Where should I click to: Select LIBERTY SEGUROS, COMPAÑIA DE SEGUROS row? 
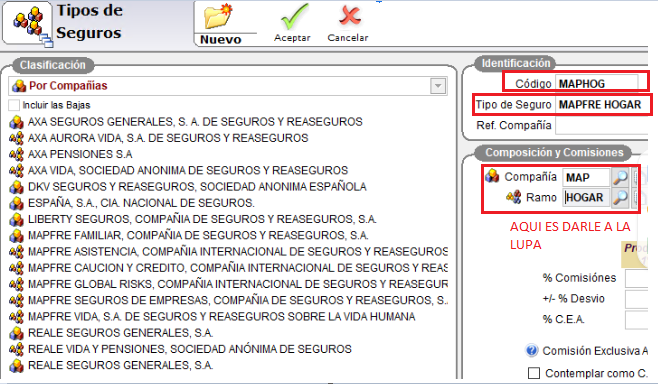click(x=202, y=219)
